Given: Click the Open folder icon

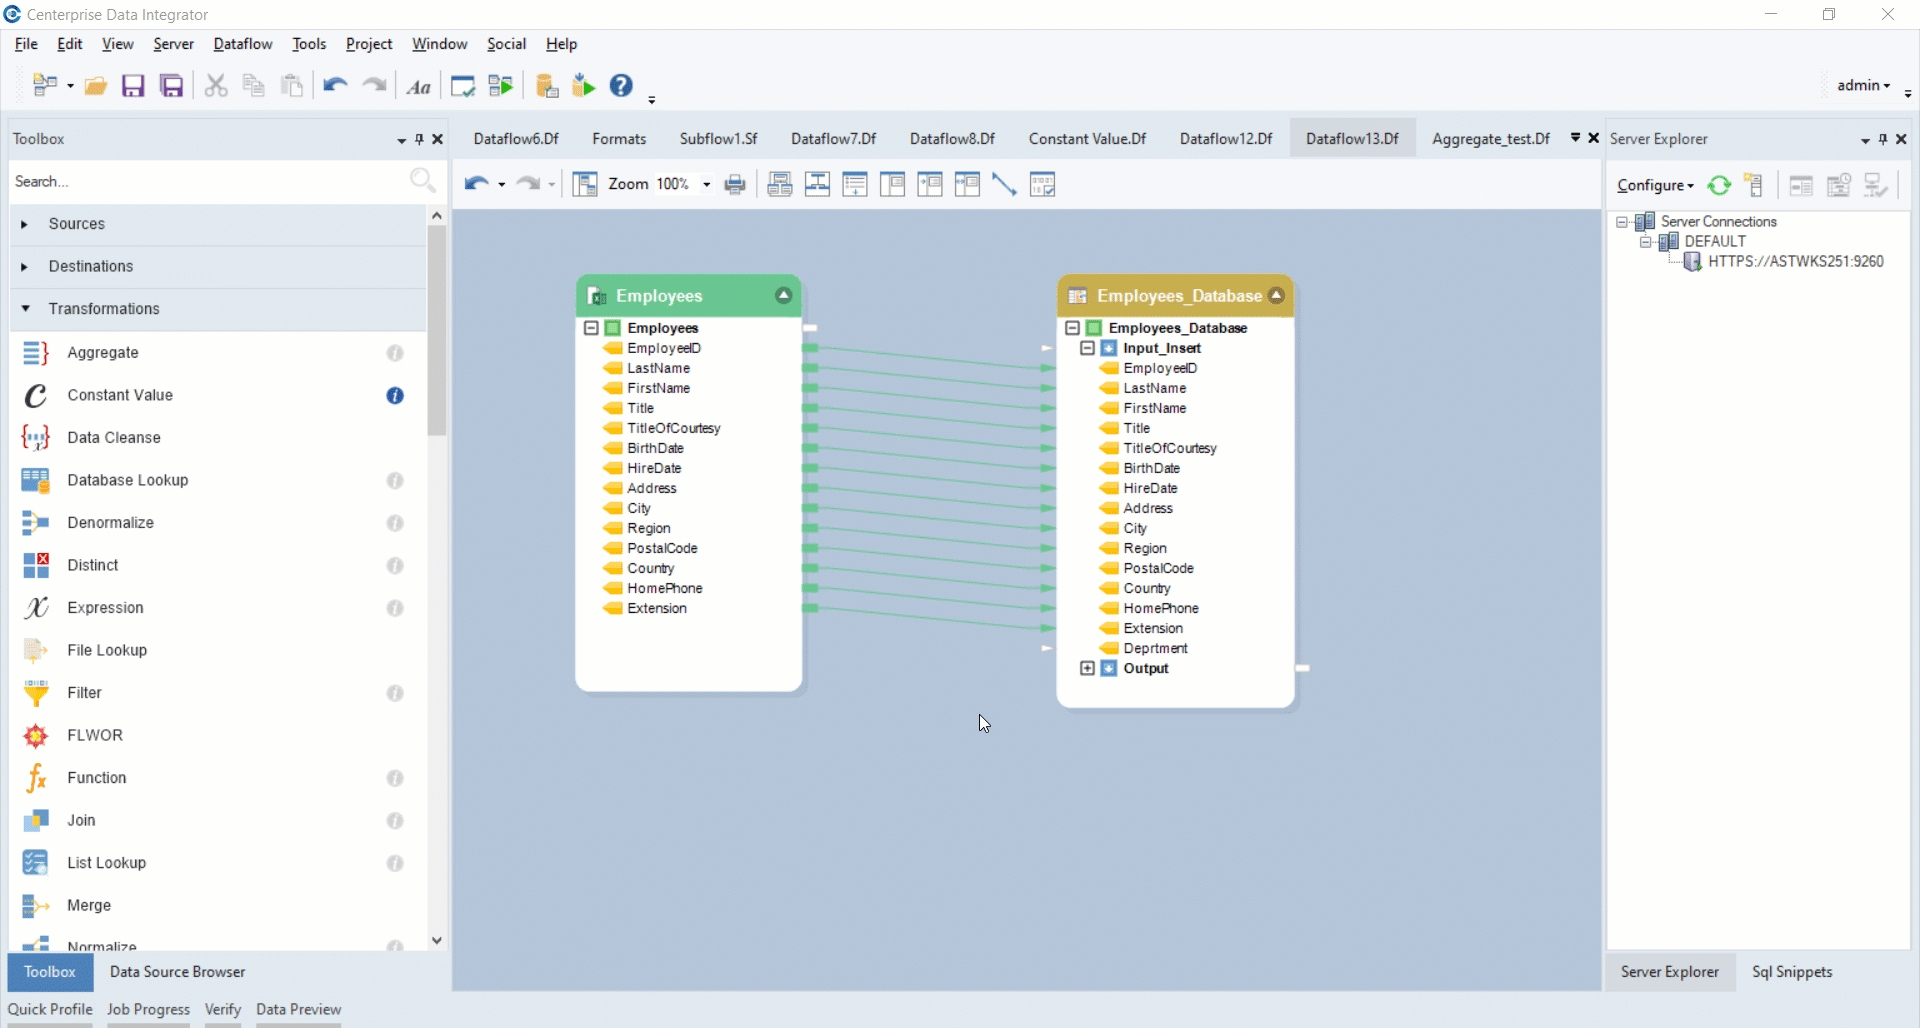Looking at the screenshot, I should click(96, 86).
